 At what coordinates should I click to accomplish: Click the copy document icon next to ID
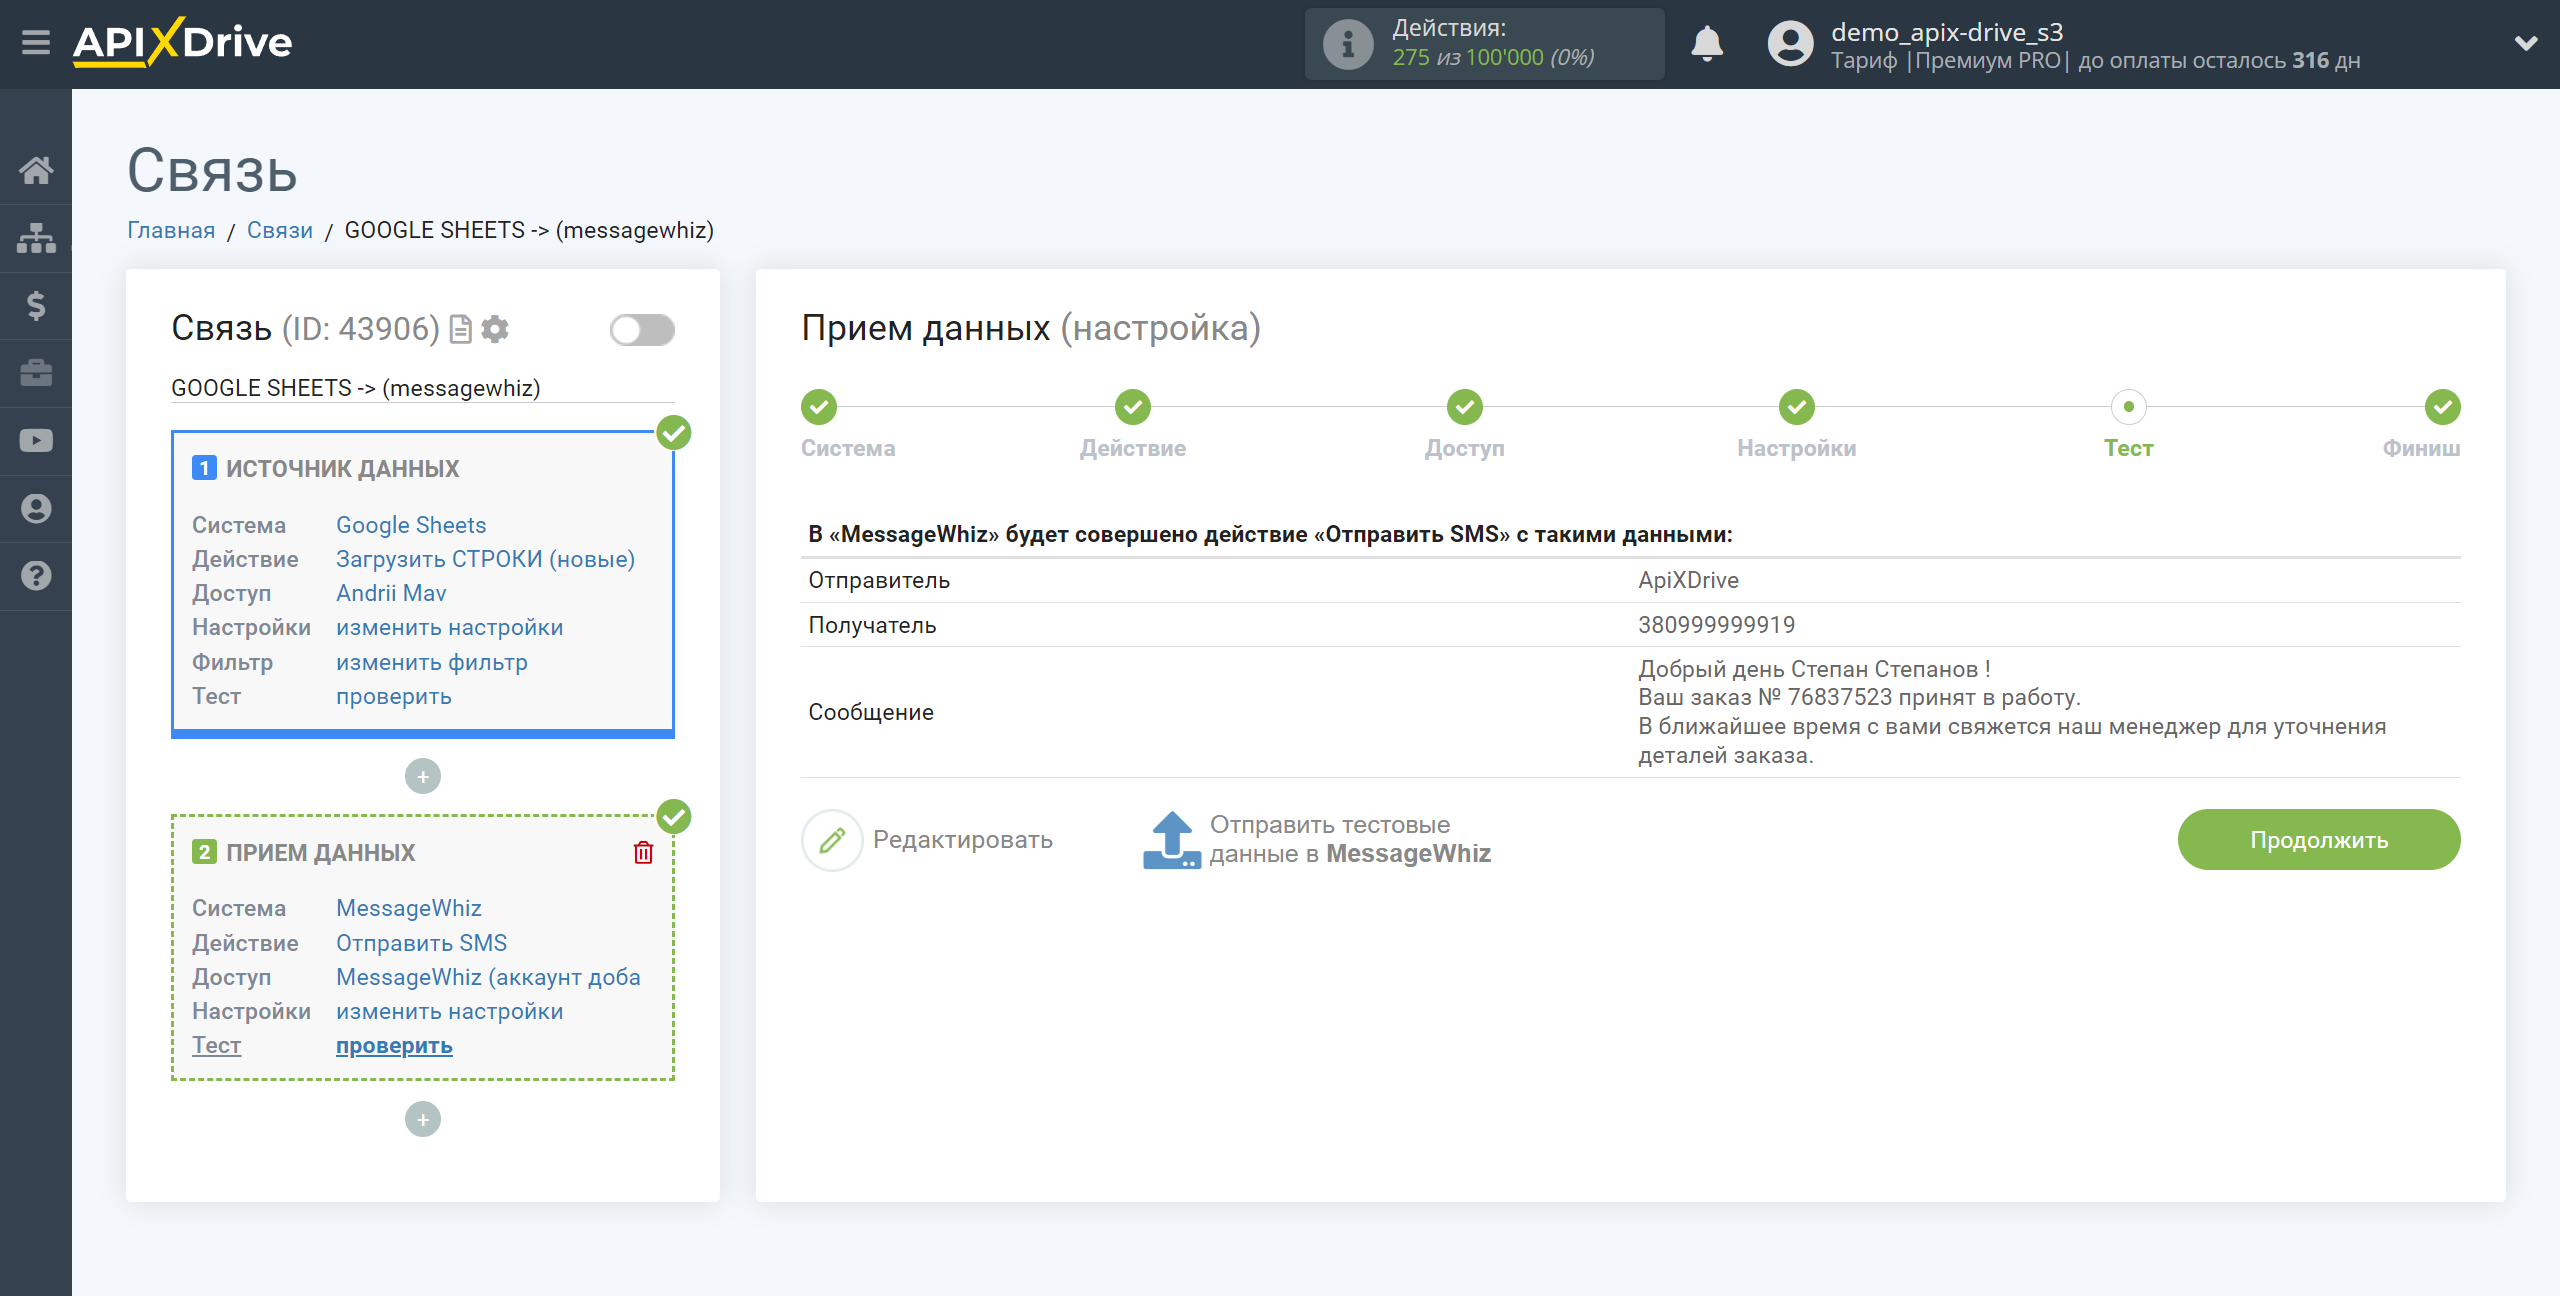[x=461, y=329]
